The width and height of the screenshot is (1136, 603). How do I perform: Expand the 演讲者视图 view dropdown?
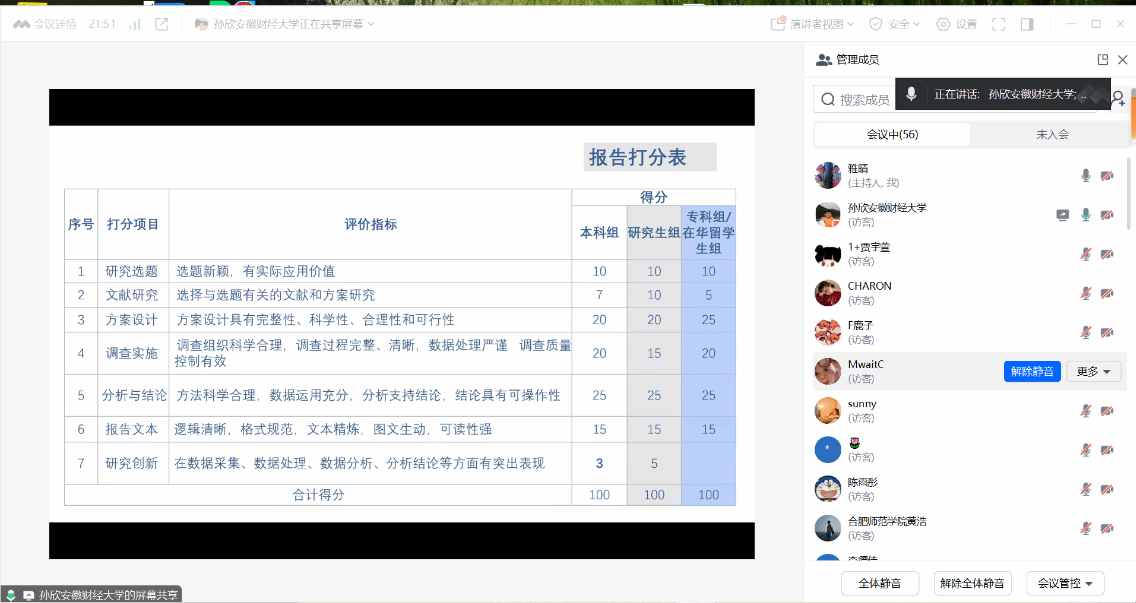[813, 24]
